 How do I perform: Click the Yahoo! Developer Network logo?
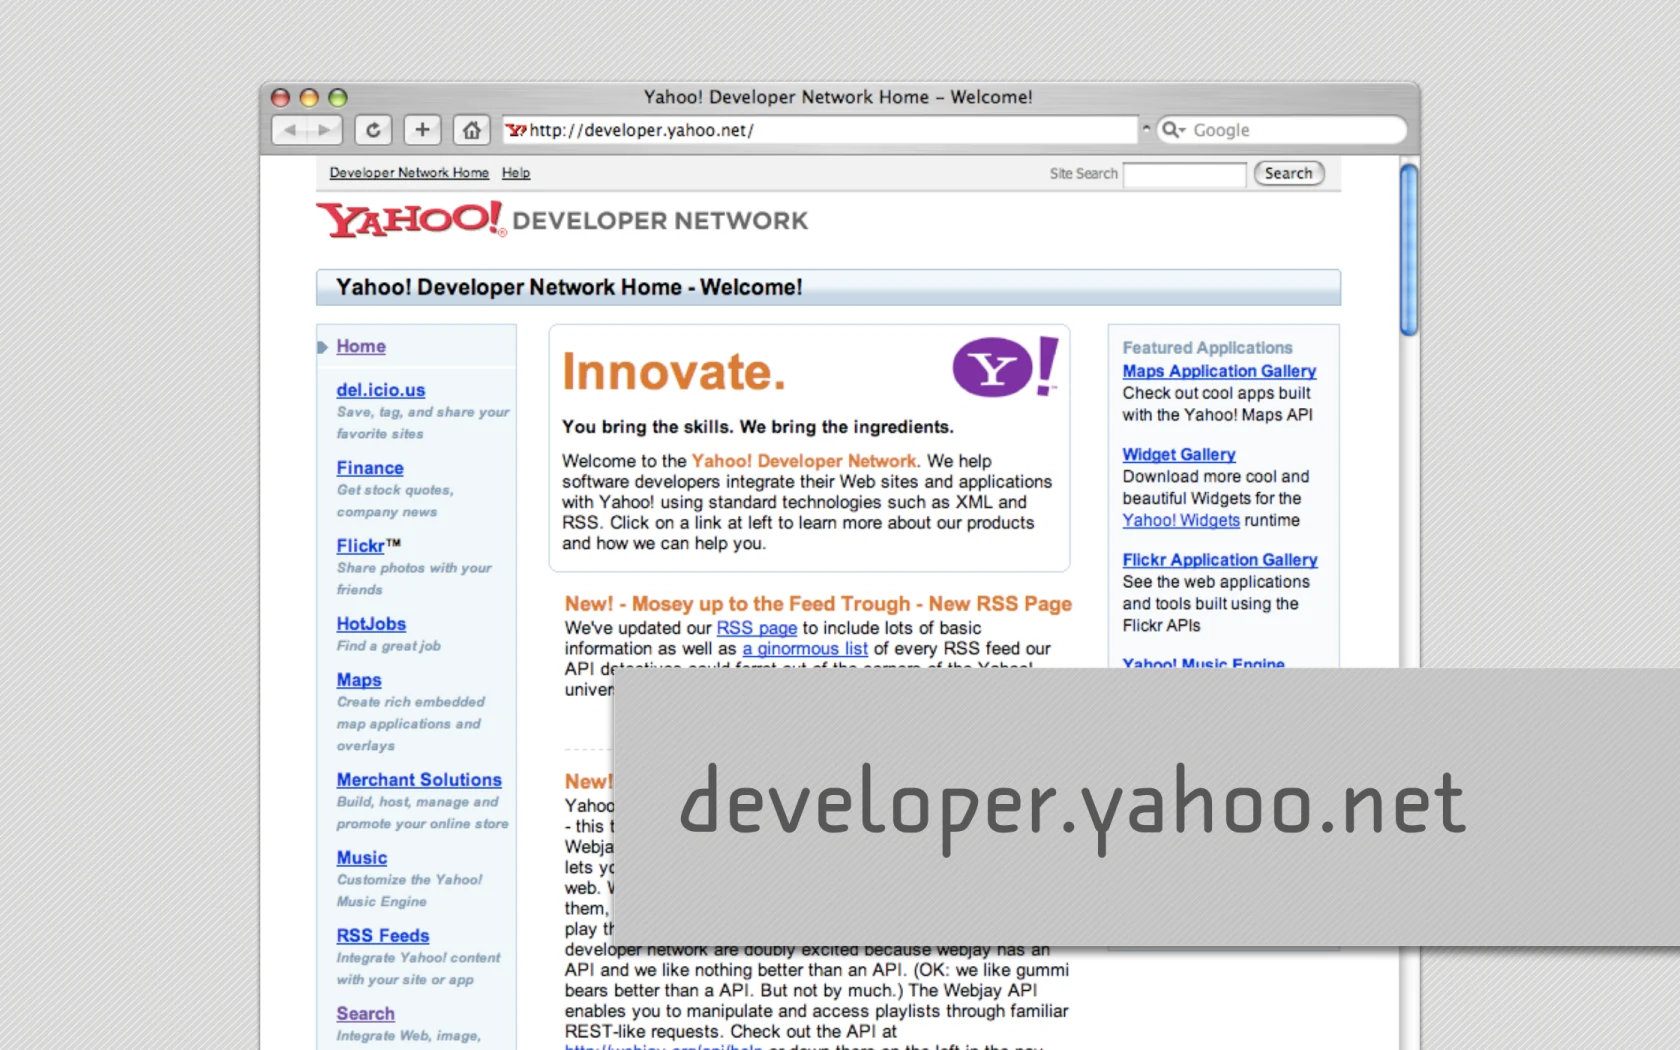(x=562, y=220)
